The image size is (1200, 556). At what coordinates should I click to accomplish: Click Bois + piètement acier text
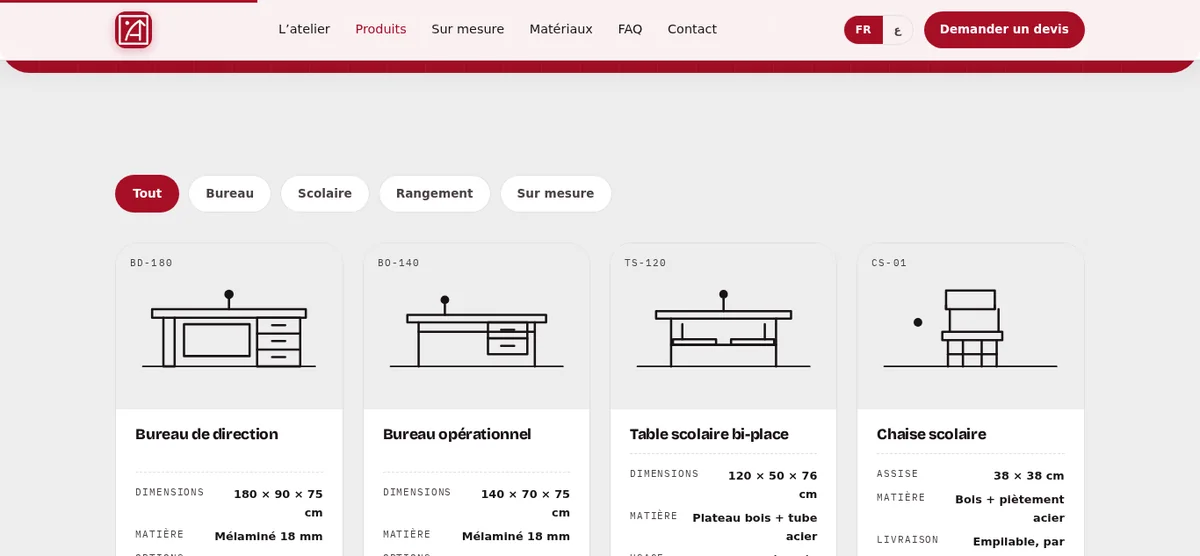[x=1010, y=508]
